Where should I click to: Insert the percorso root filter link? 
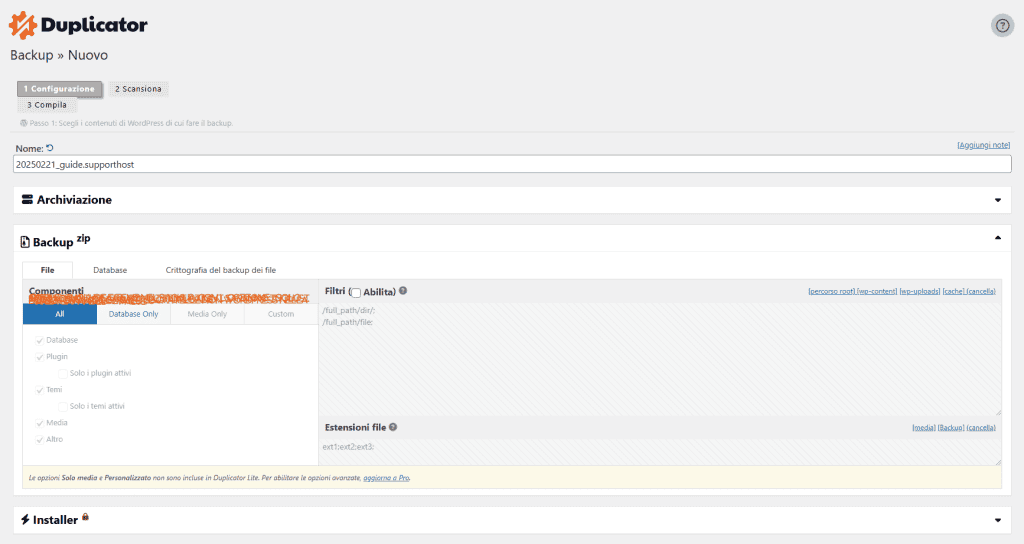(831, 291)
